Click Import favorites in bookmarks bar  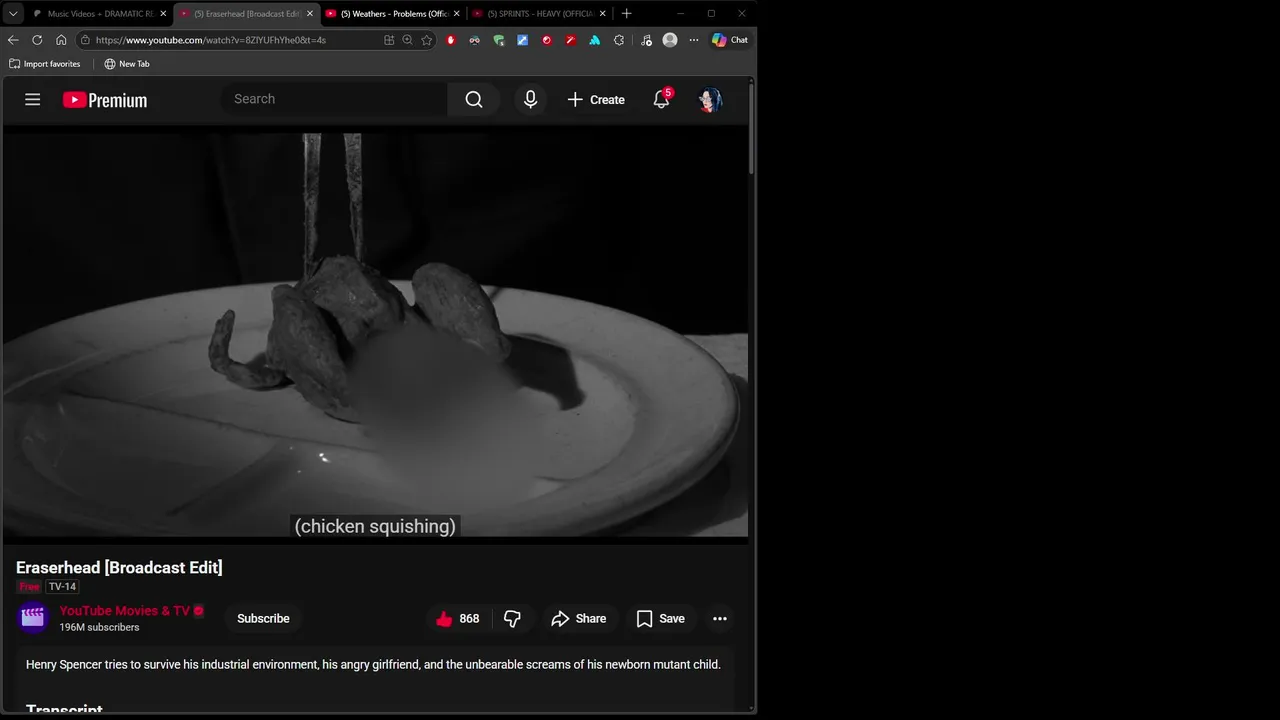click(x=44, y=64)
